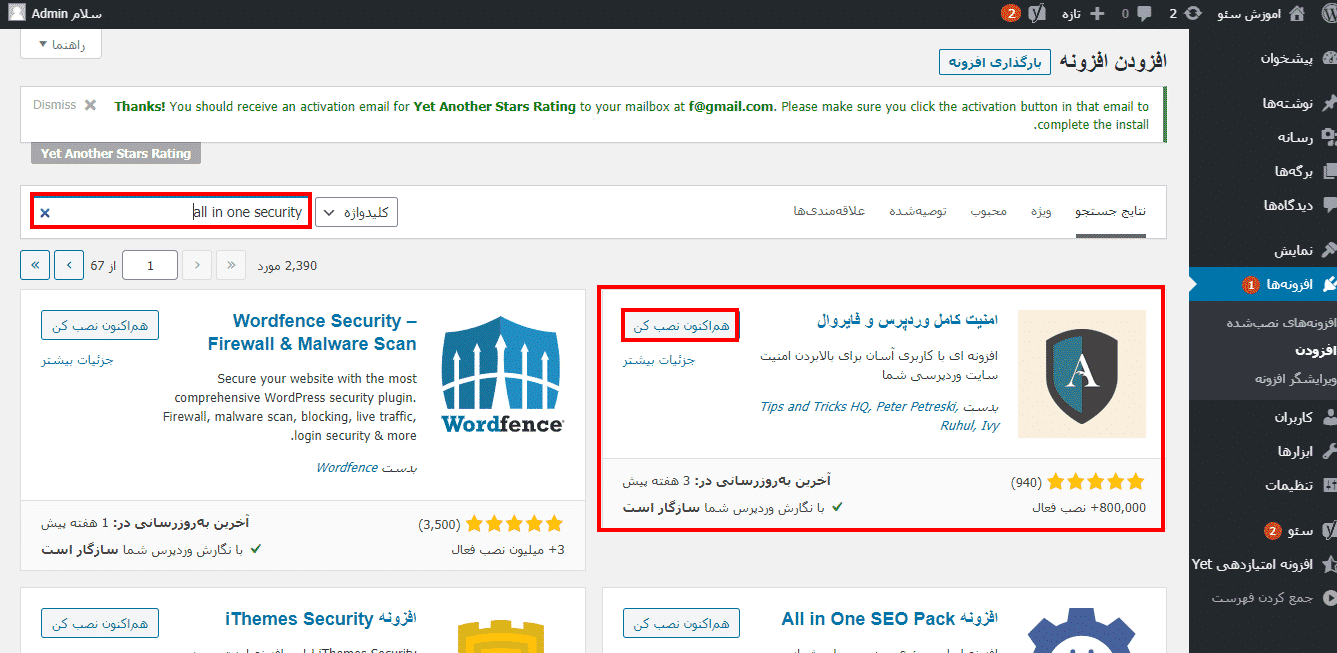Click the آموزش سئو site name
The width and height of the screenshot is (1337, 653).
(x=1249, y=14)
